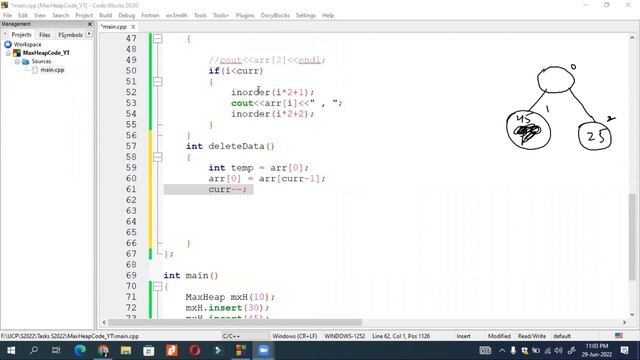The height and width of the screenshot is (360, 640).
Task: Open PowerPoint from the taskbar
Action: point(172,351)
